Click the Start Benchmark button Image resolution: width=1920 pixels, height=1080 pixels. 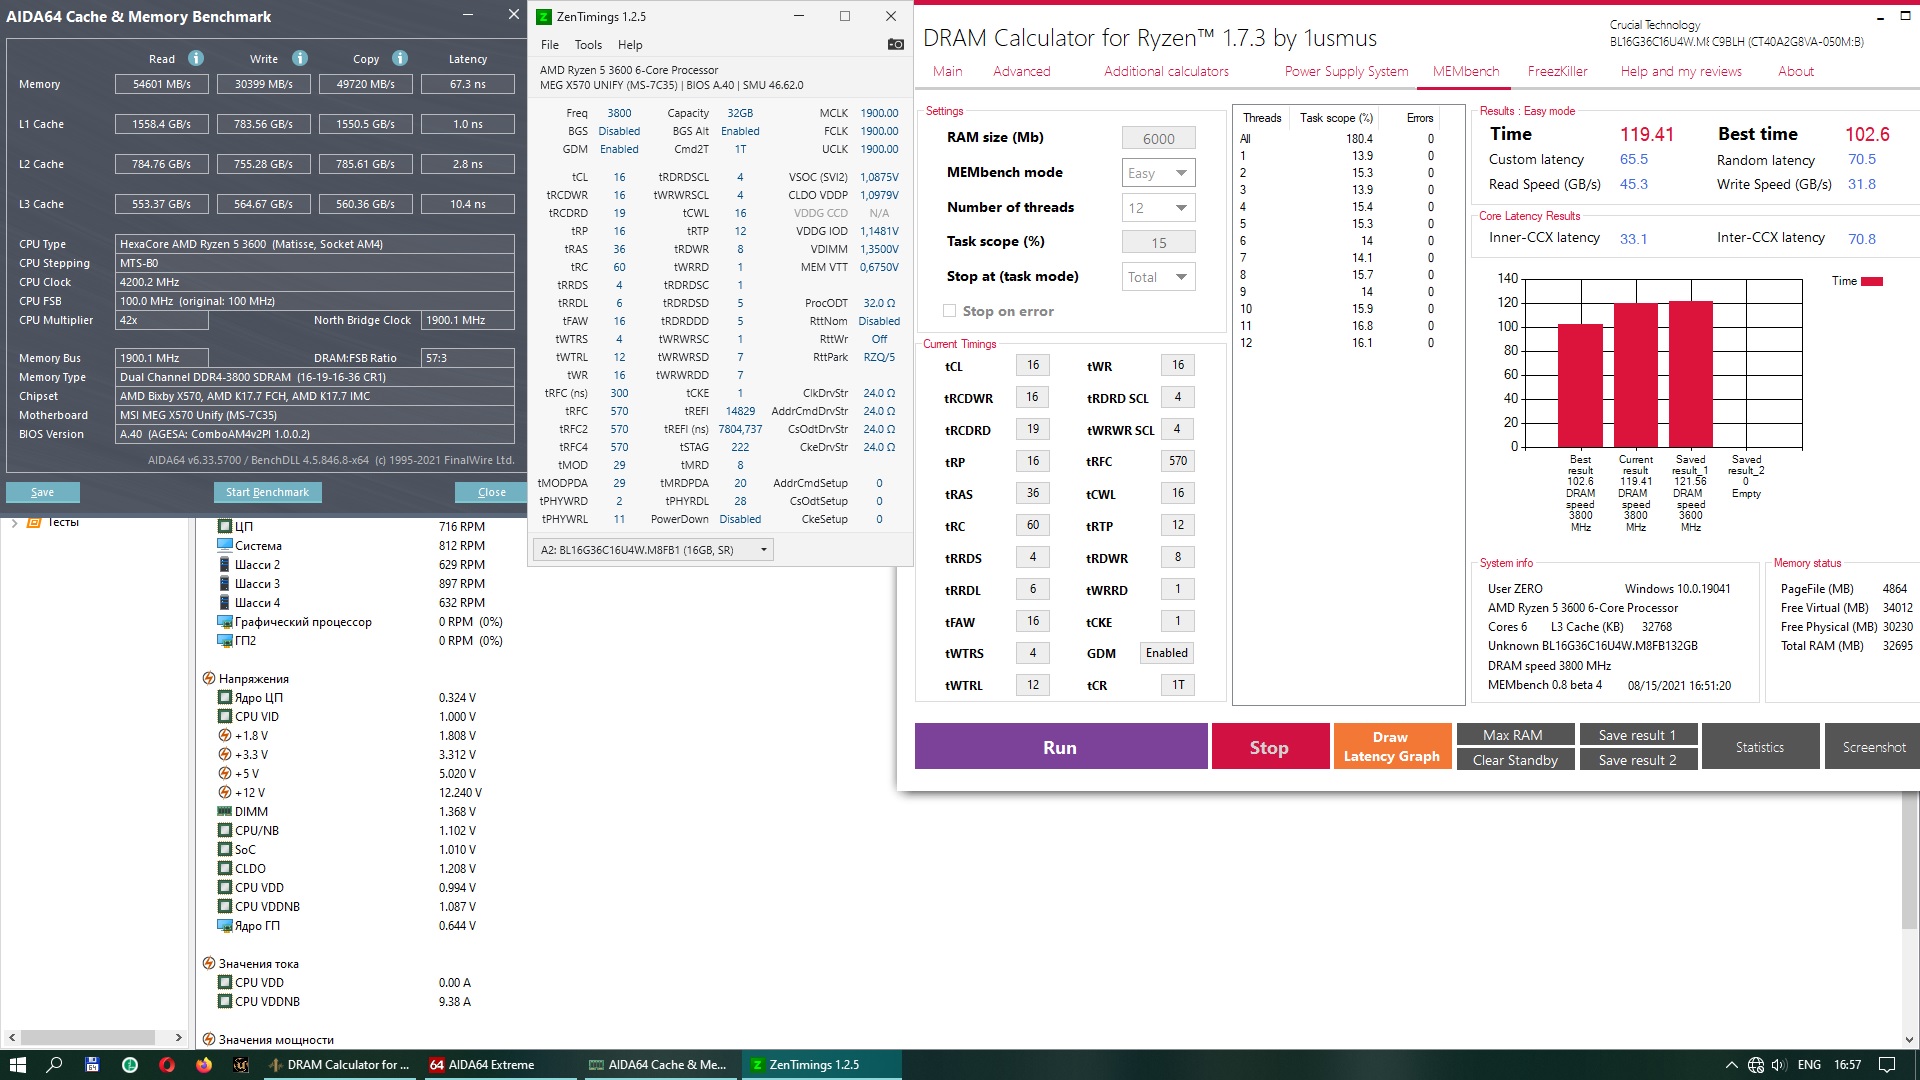coord(267,492)
